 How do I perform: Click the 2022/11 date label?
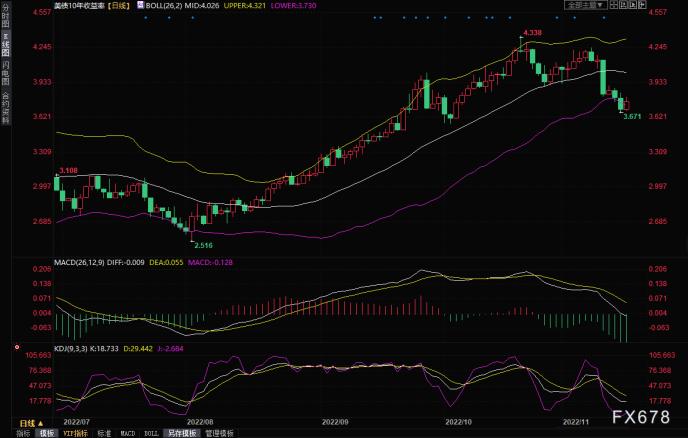[x=576, y=422]
